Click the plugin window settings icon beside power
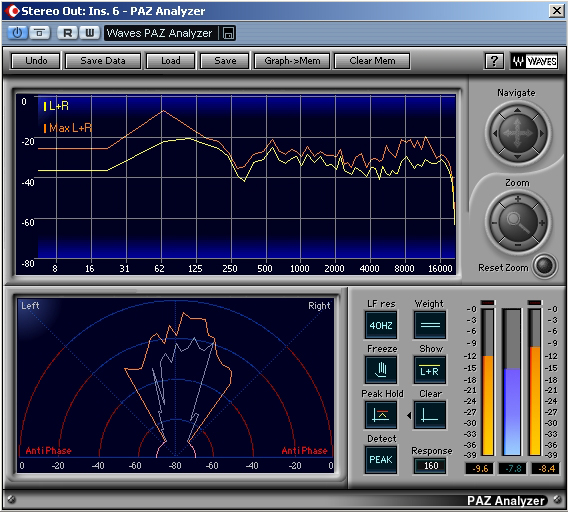This screenshot has width=568, height=512. [39, 33]
